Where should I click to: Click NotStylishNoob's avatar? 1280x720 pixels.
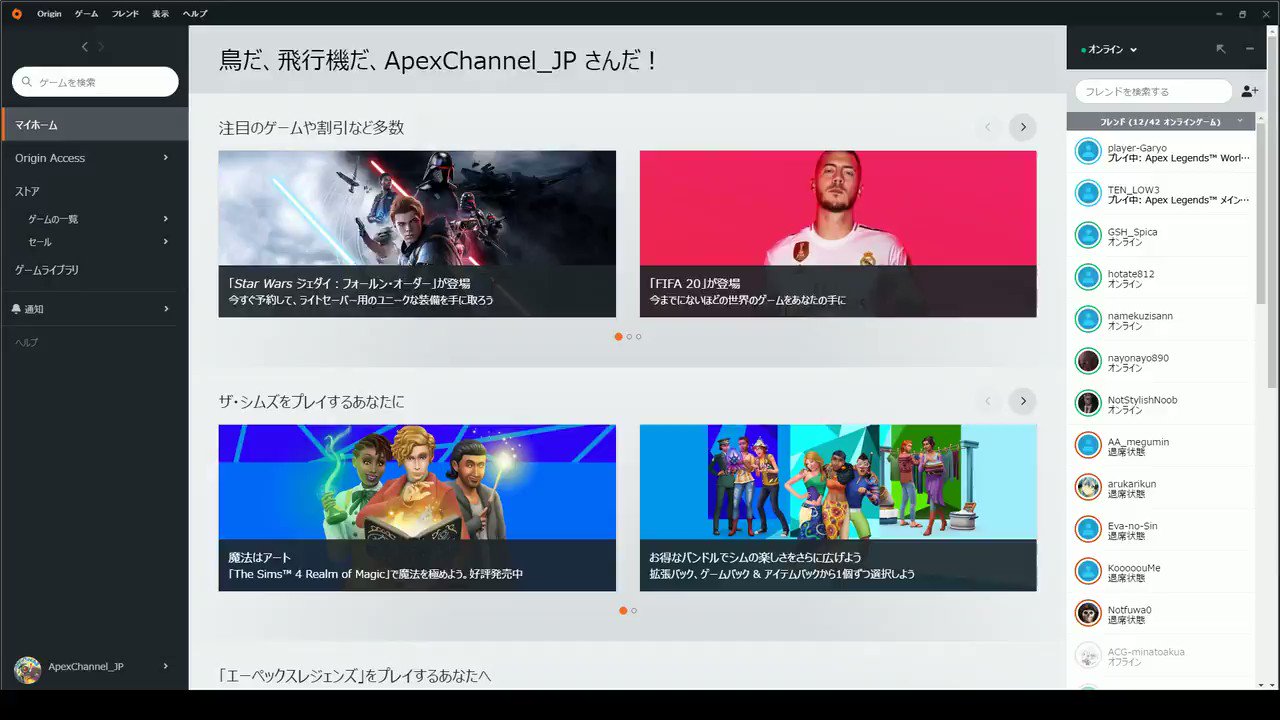(1088, 404)
